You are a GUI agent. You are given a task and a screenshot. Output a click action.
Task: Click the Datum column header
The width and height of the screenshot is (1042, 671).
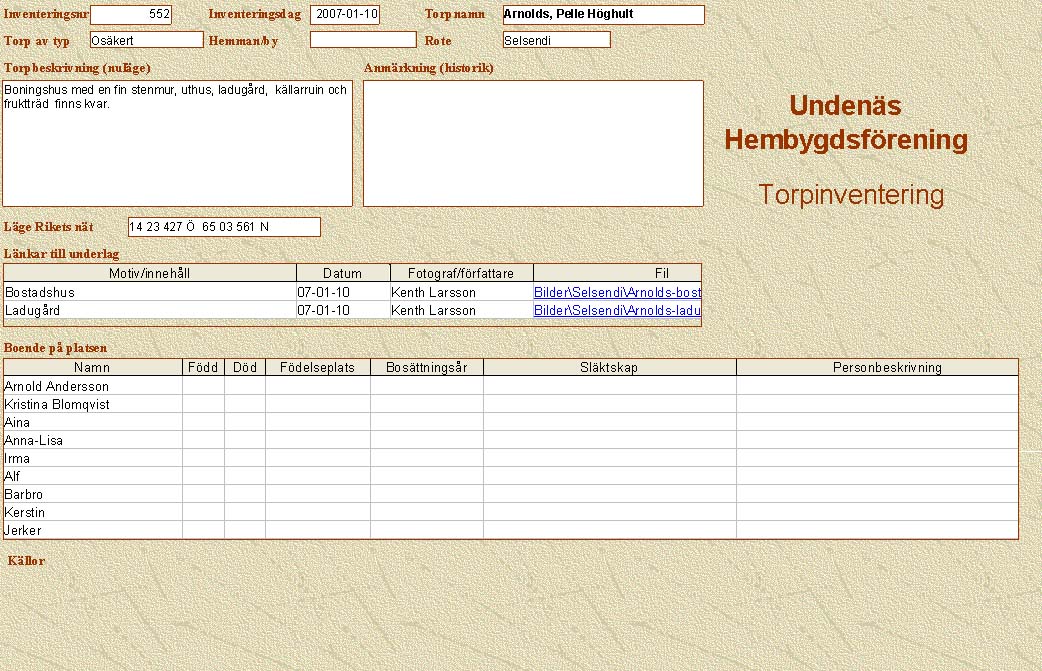point(343,274)
